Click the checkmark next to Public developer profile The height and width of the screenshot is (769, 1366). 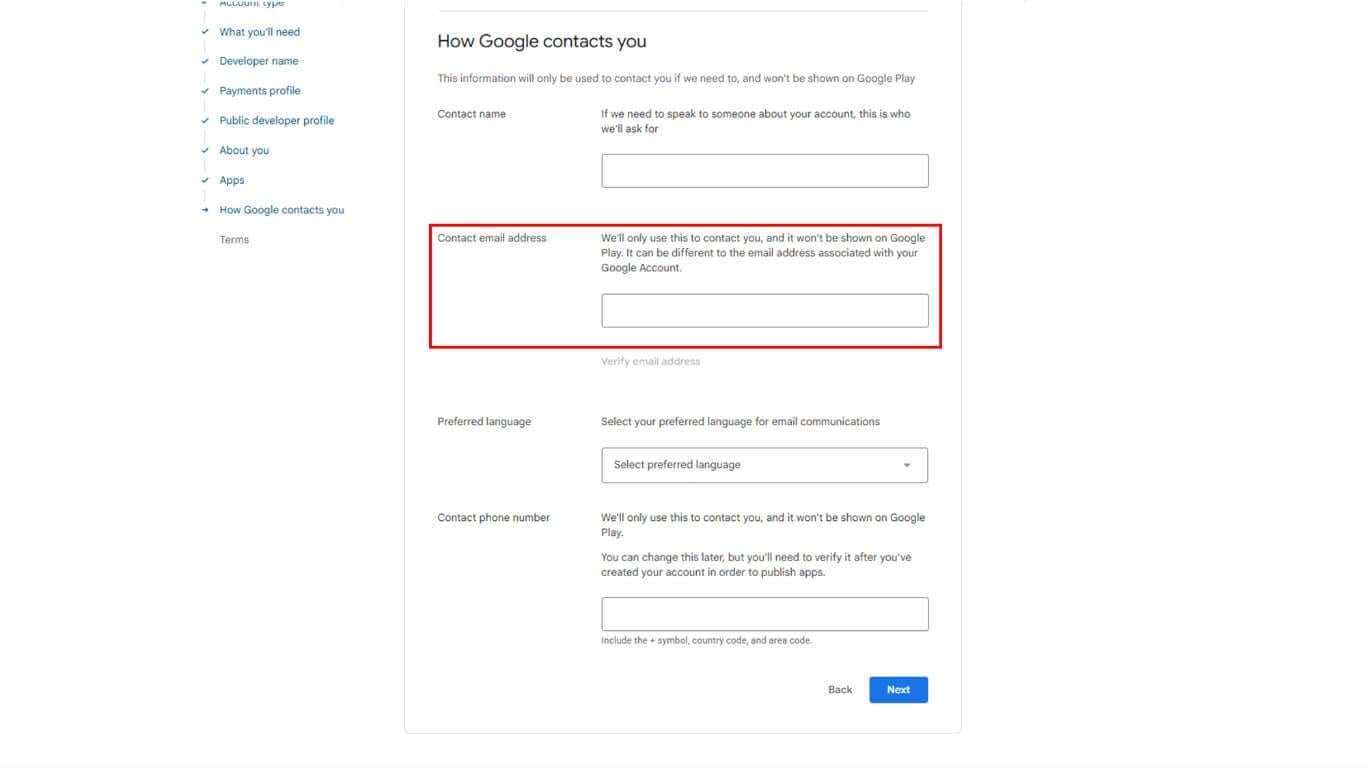205,121
